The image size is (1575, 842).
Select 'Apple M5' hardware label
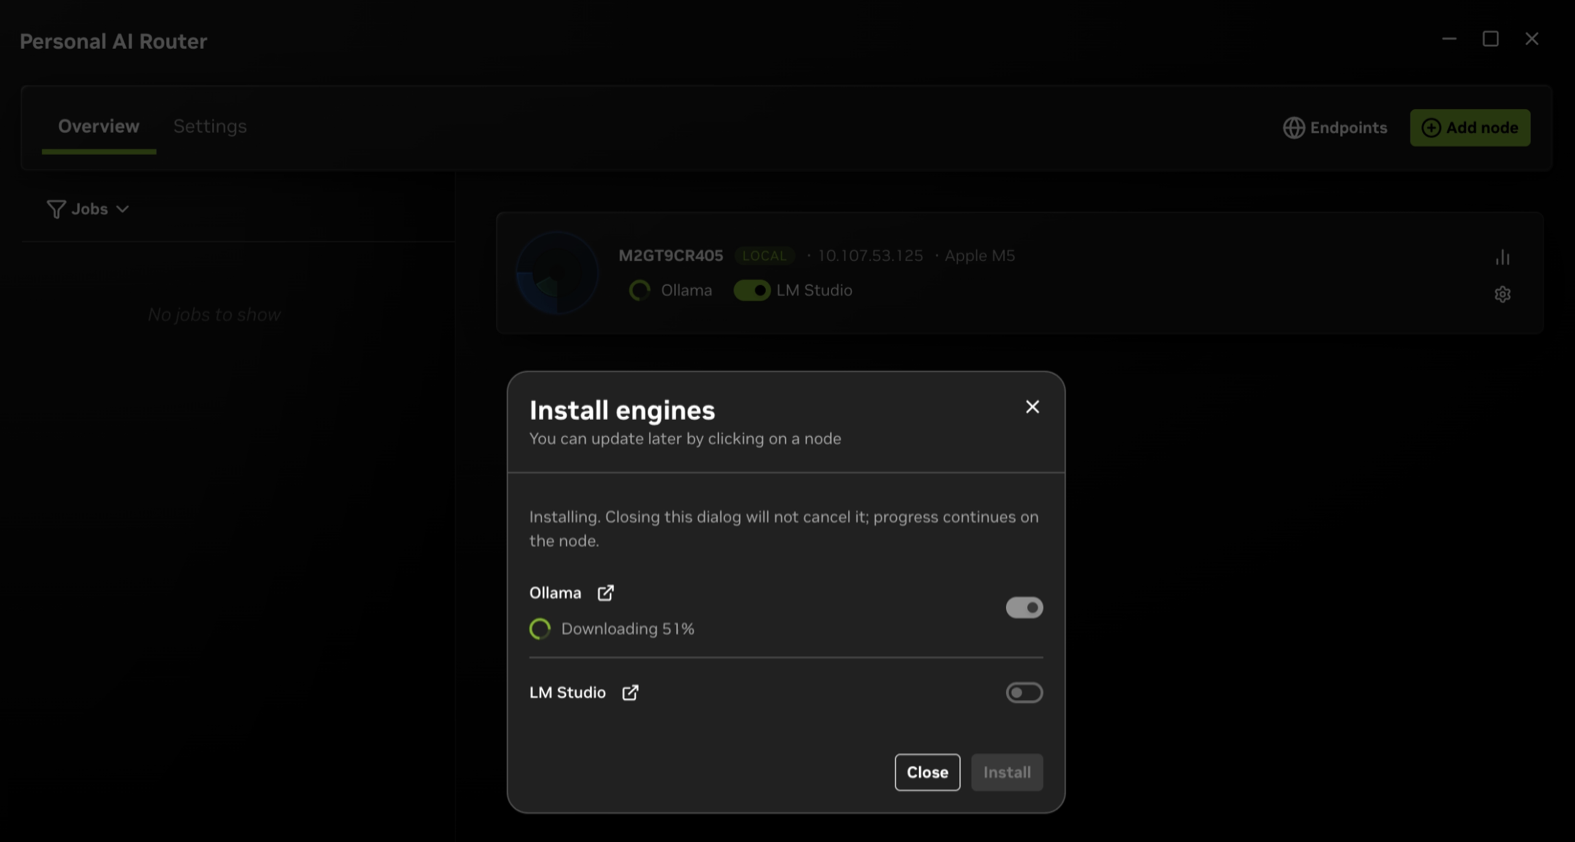pos(980,255)
